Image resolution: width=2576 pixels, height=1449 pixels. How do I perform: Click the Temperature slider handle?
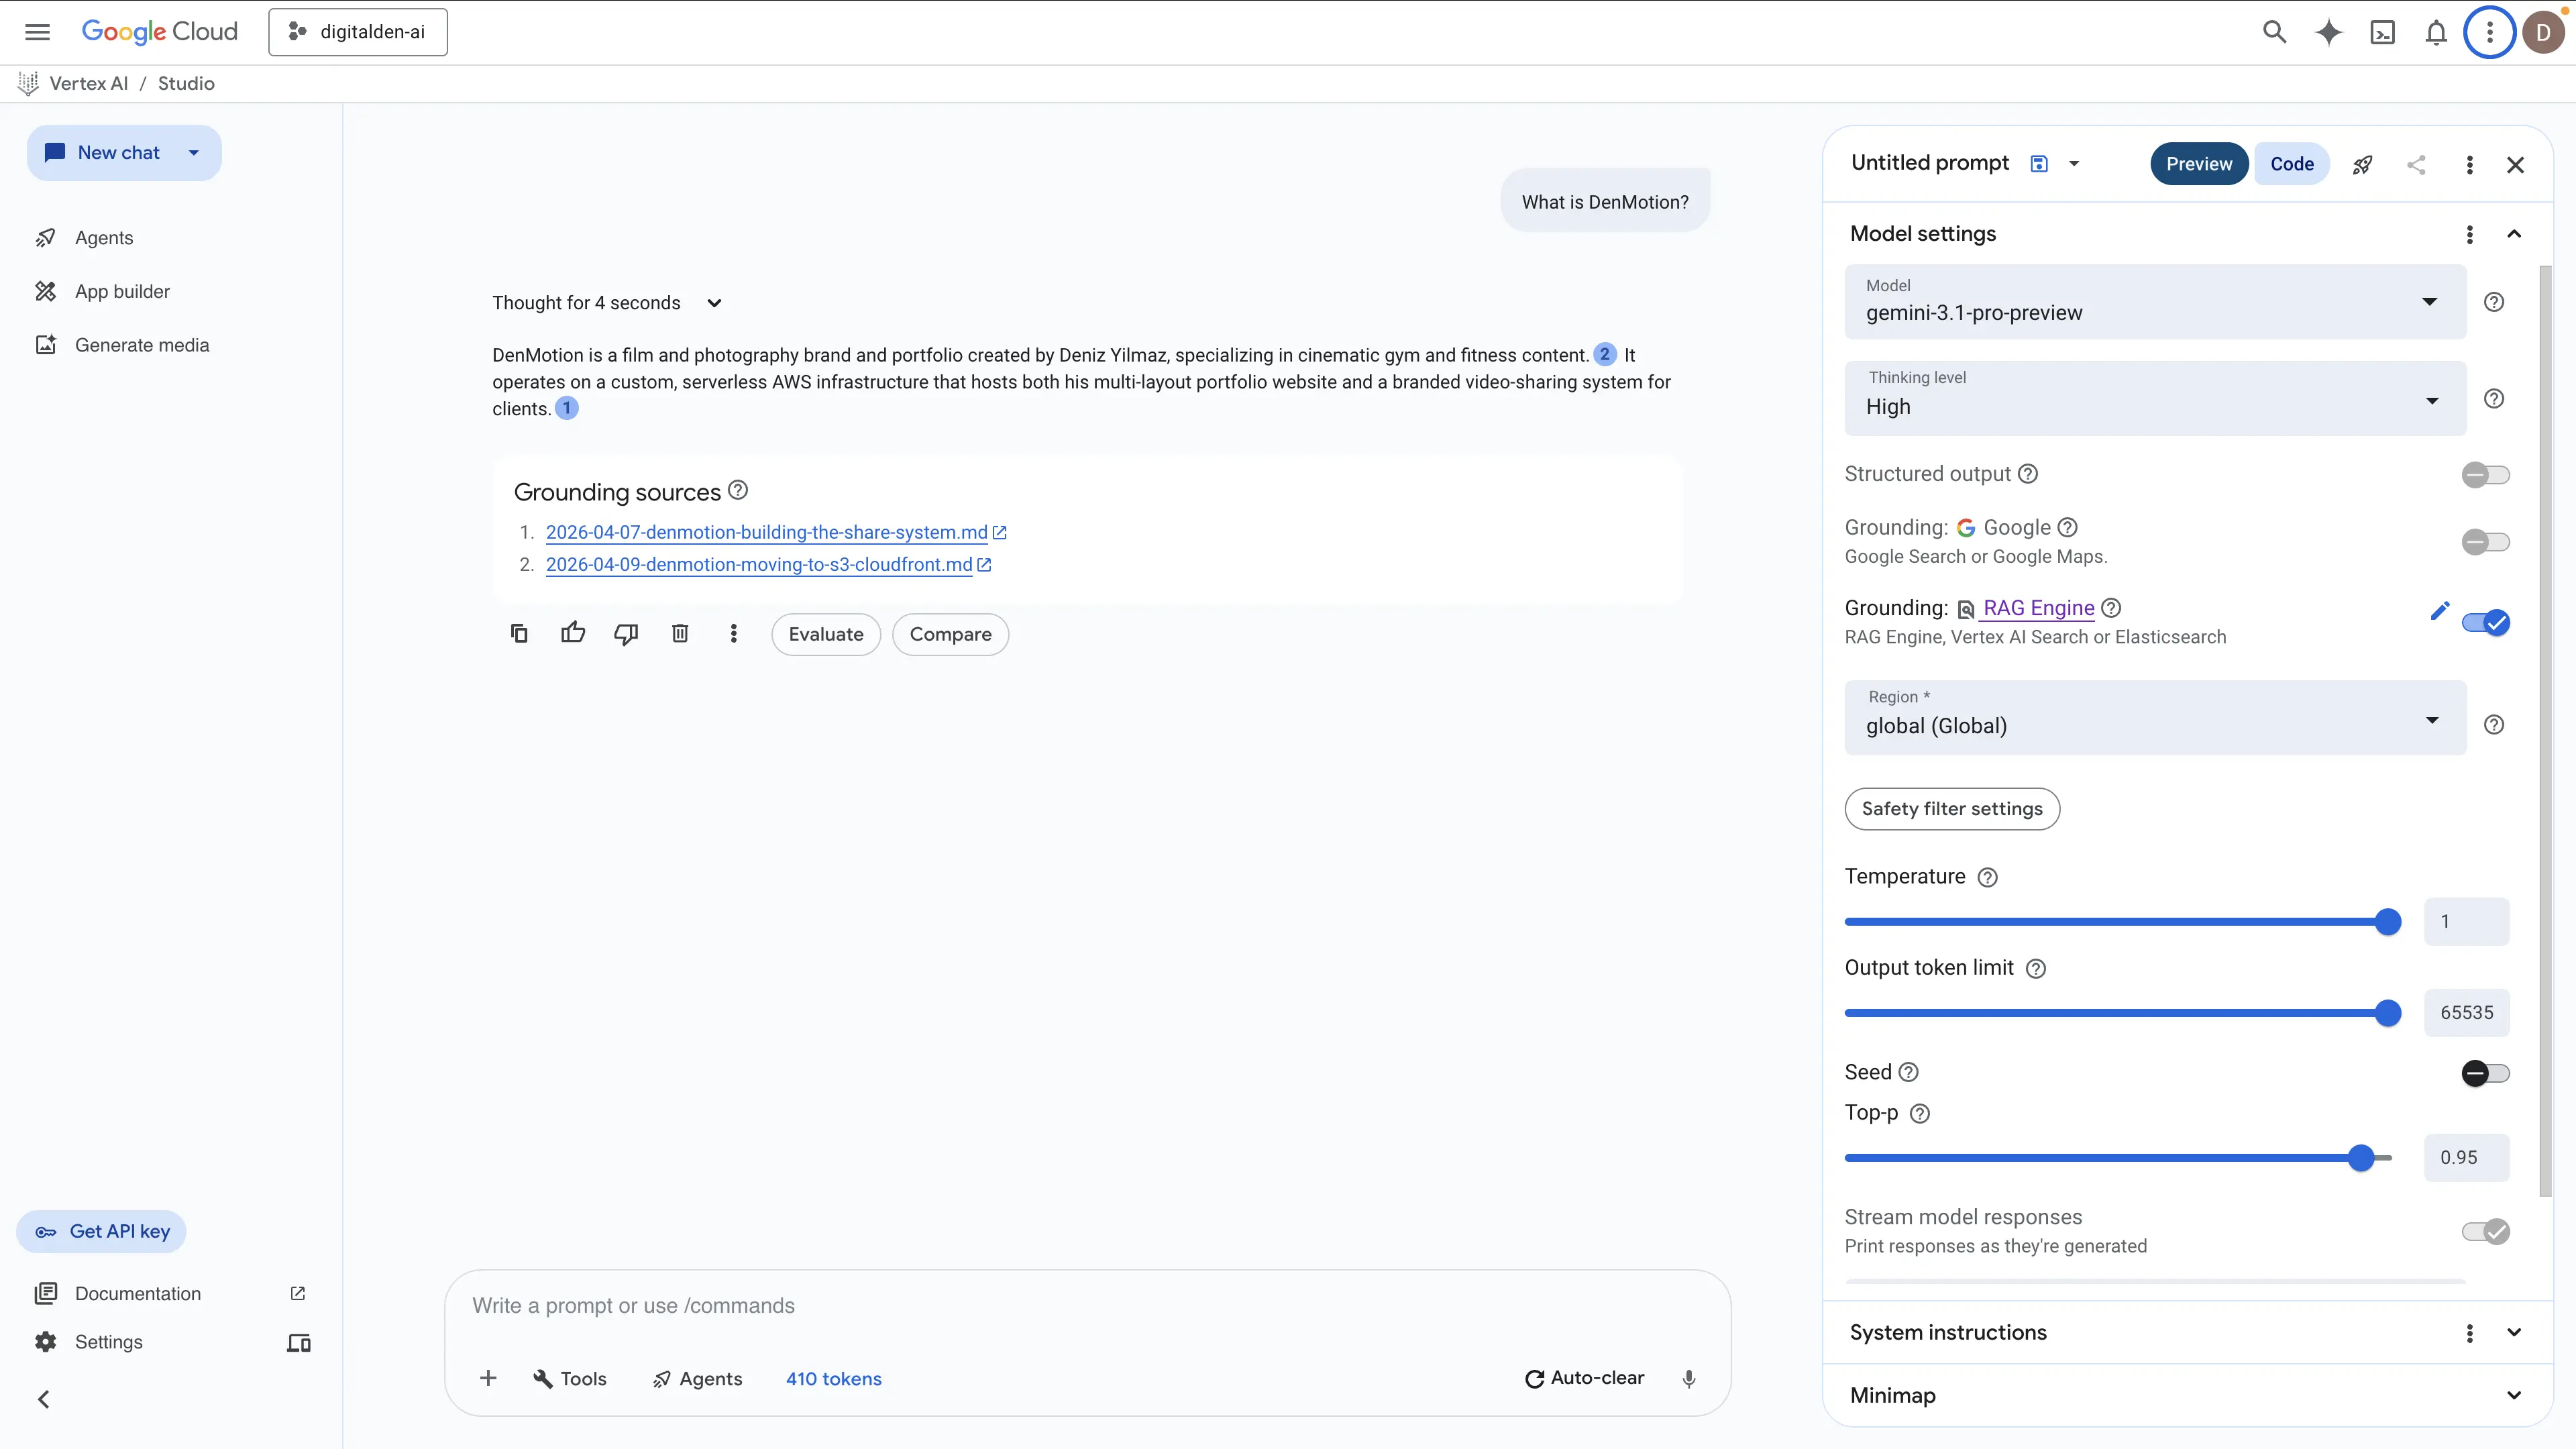click(x=2388, y=922)
